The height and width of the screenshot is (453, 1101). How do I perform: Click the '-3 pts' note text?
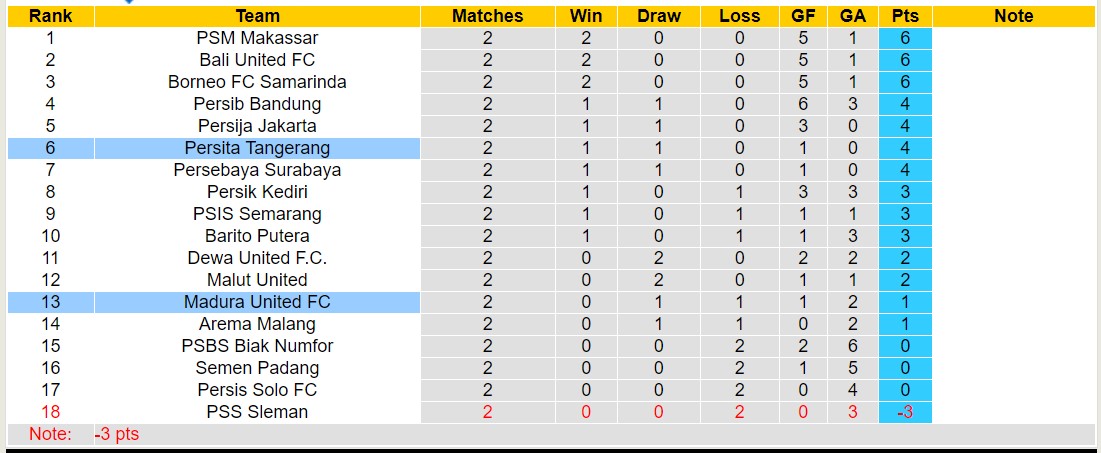pyautogui.click(x=117, y=434)
